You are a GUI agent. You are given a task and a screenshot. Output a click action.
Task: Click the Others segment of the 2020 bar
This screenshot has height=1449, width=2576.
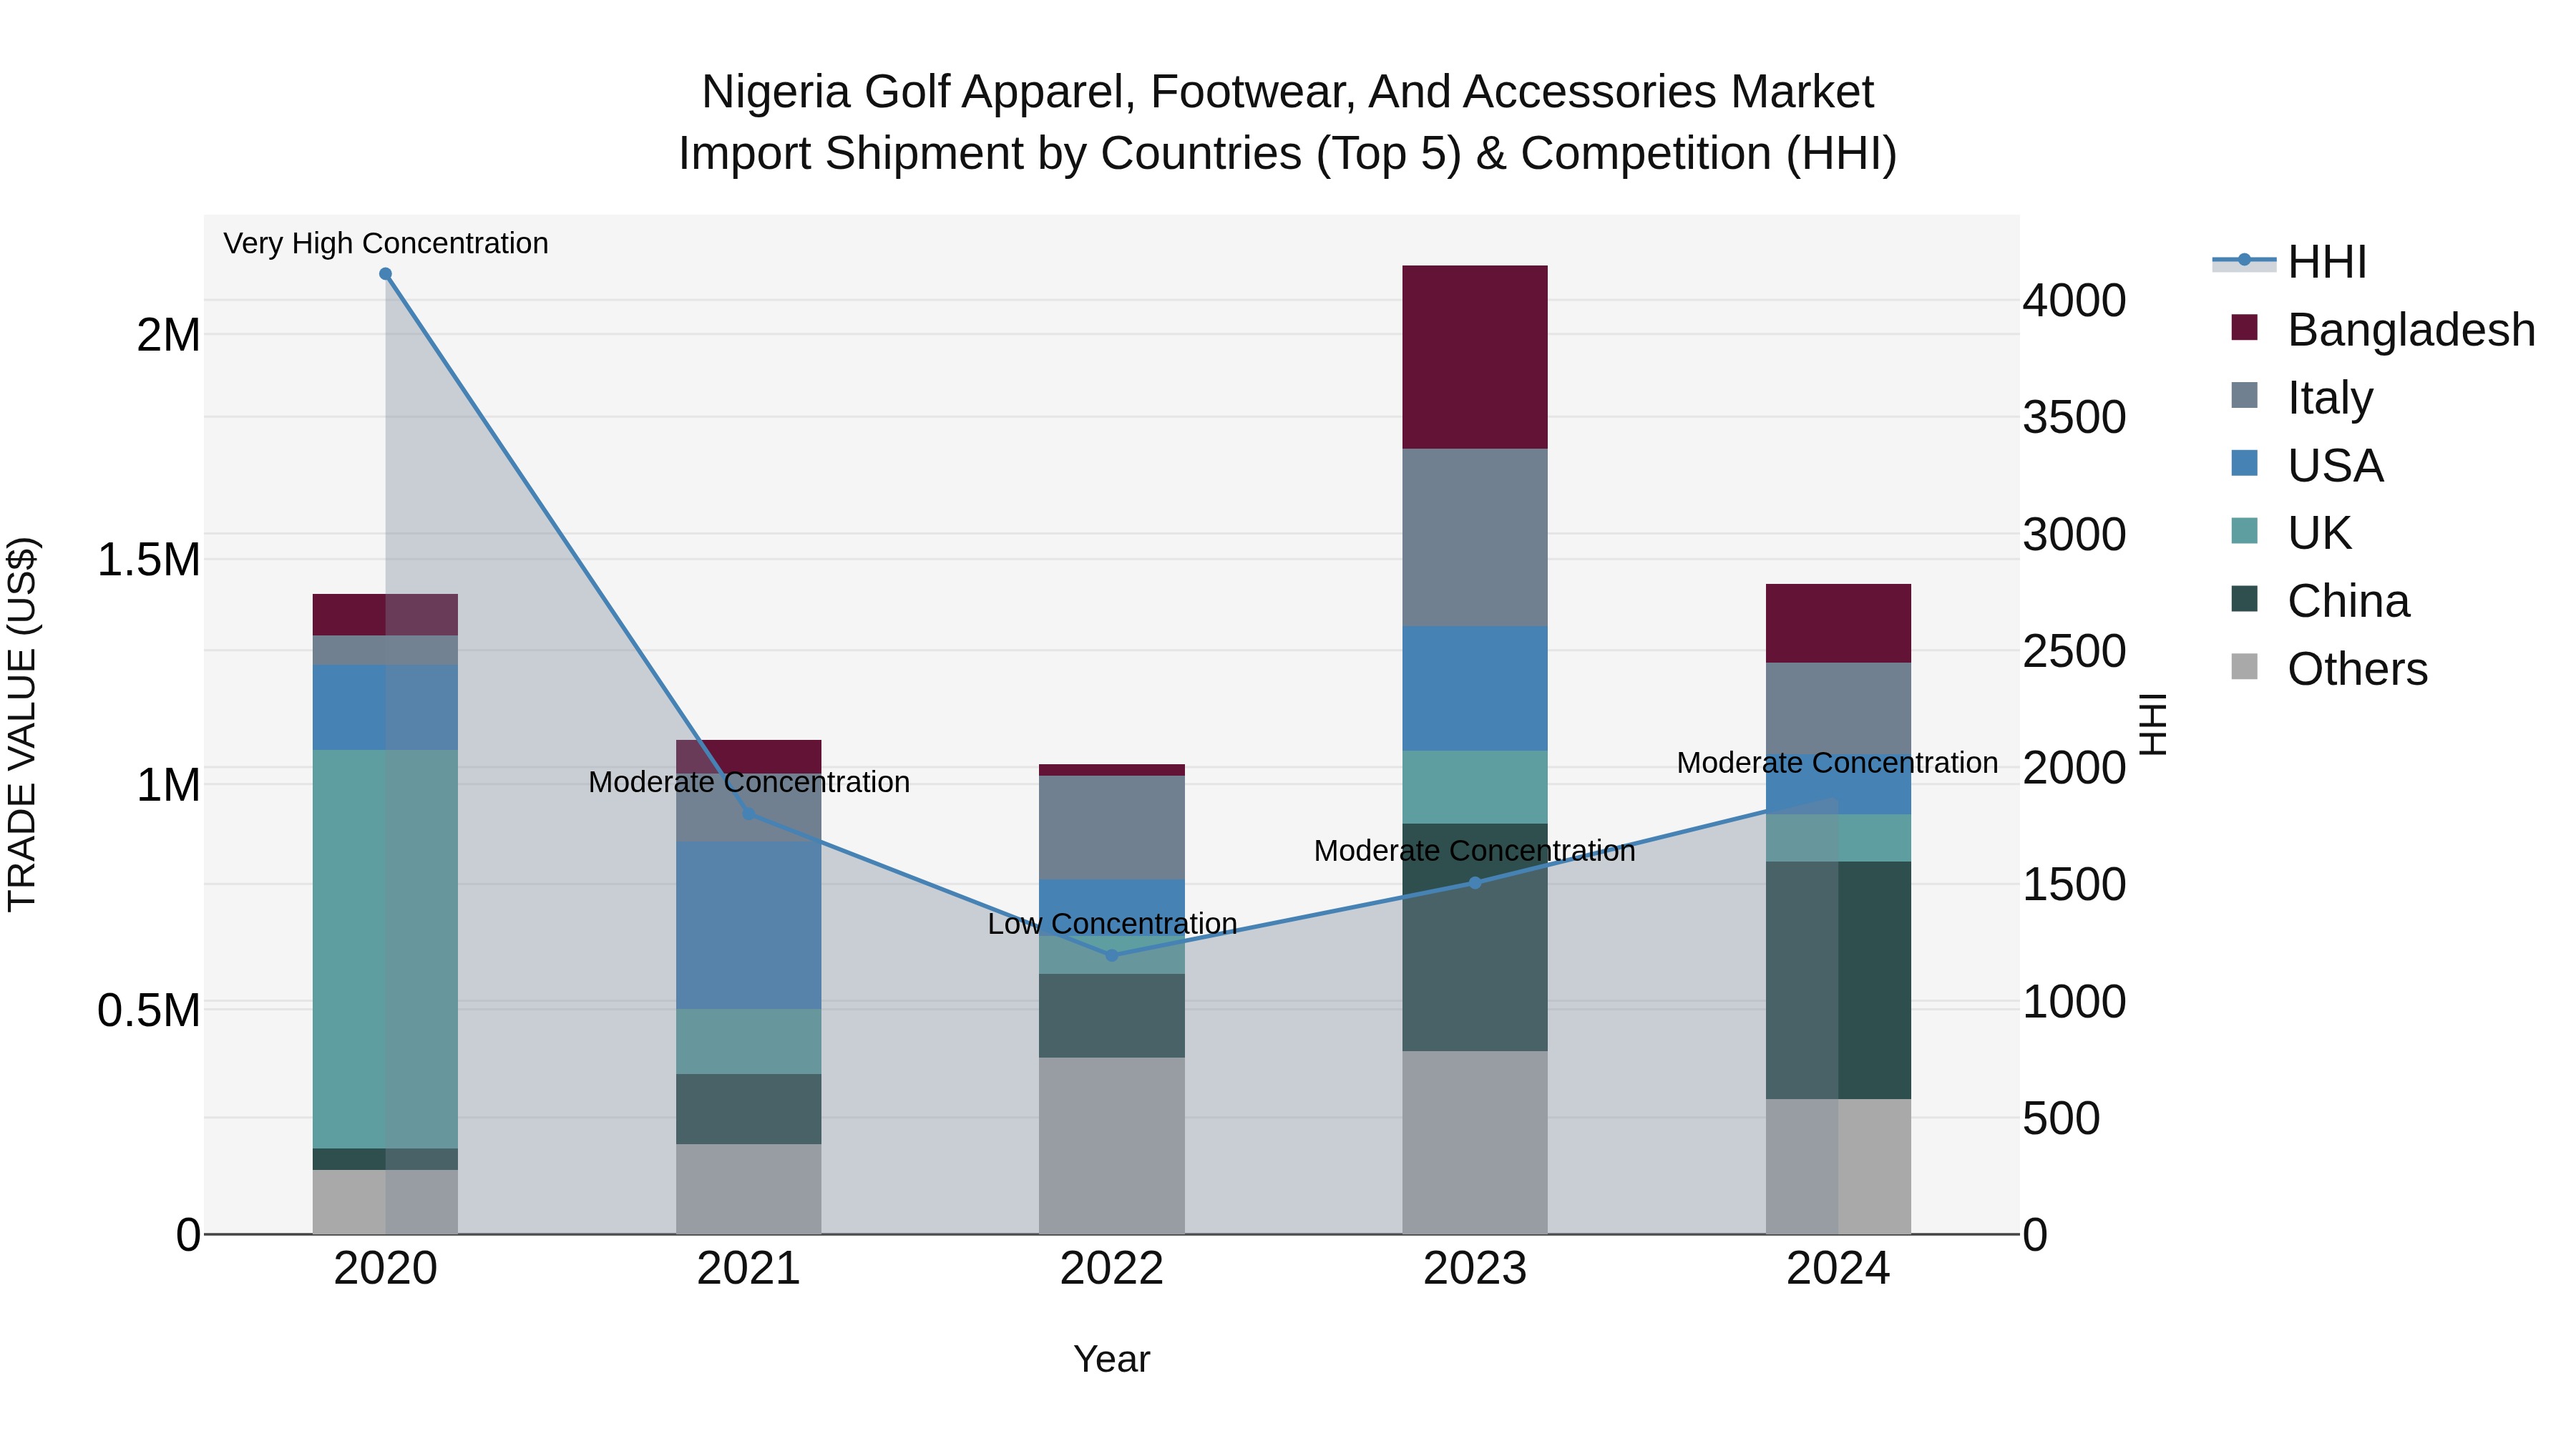385,1202
